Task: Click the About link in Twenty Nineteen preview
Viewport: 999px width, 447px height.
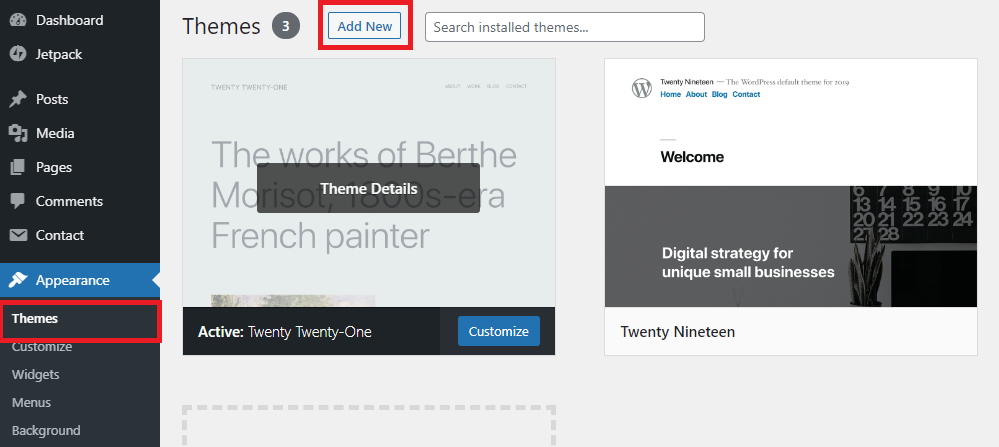Action: [696, 94]
